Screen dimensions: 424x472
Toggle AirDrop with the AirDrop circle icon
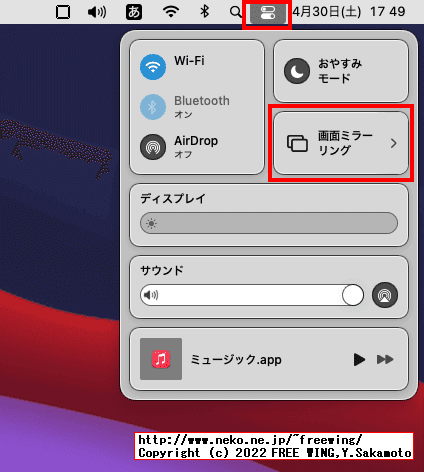[153, 147]
